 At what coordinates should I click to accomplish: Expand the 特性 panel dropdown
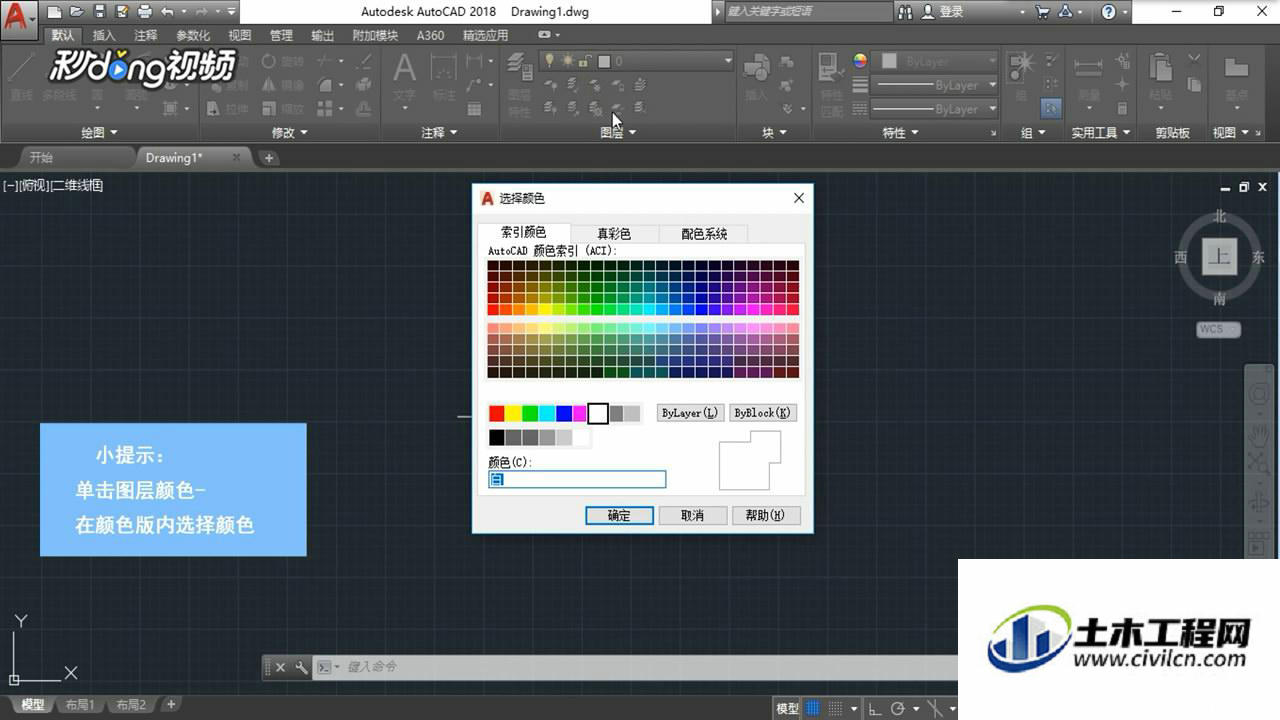[x=901, y=132]
